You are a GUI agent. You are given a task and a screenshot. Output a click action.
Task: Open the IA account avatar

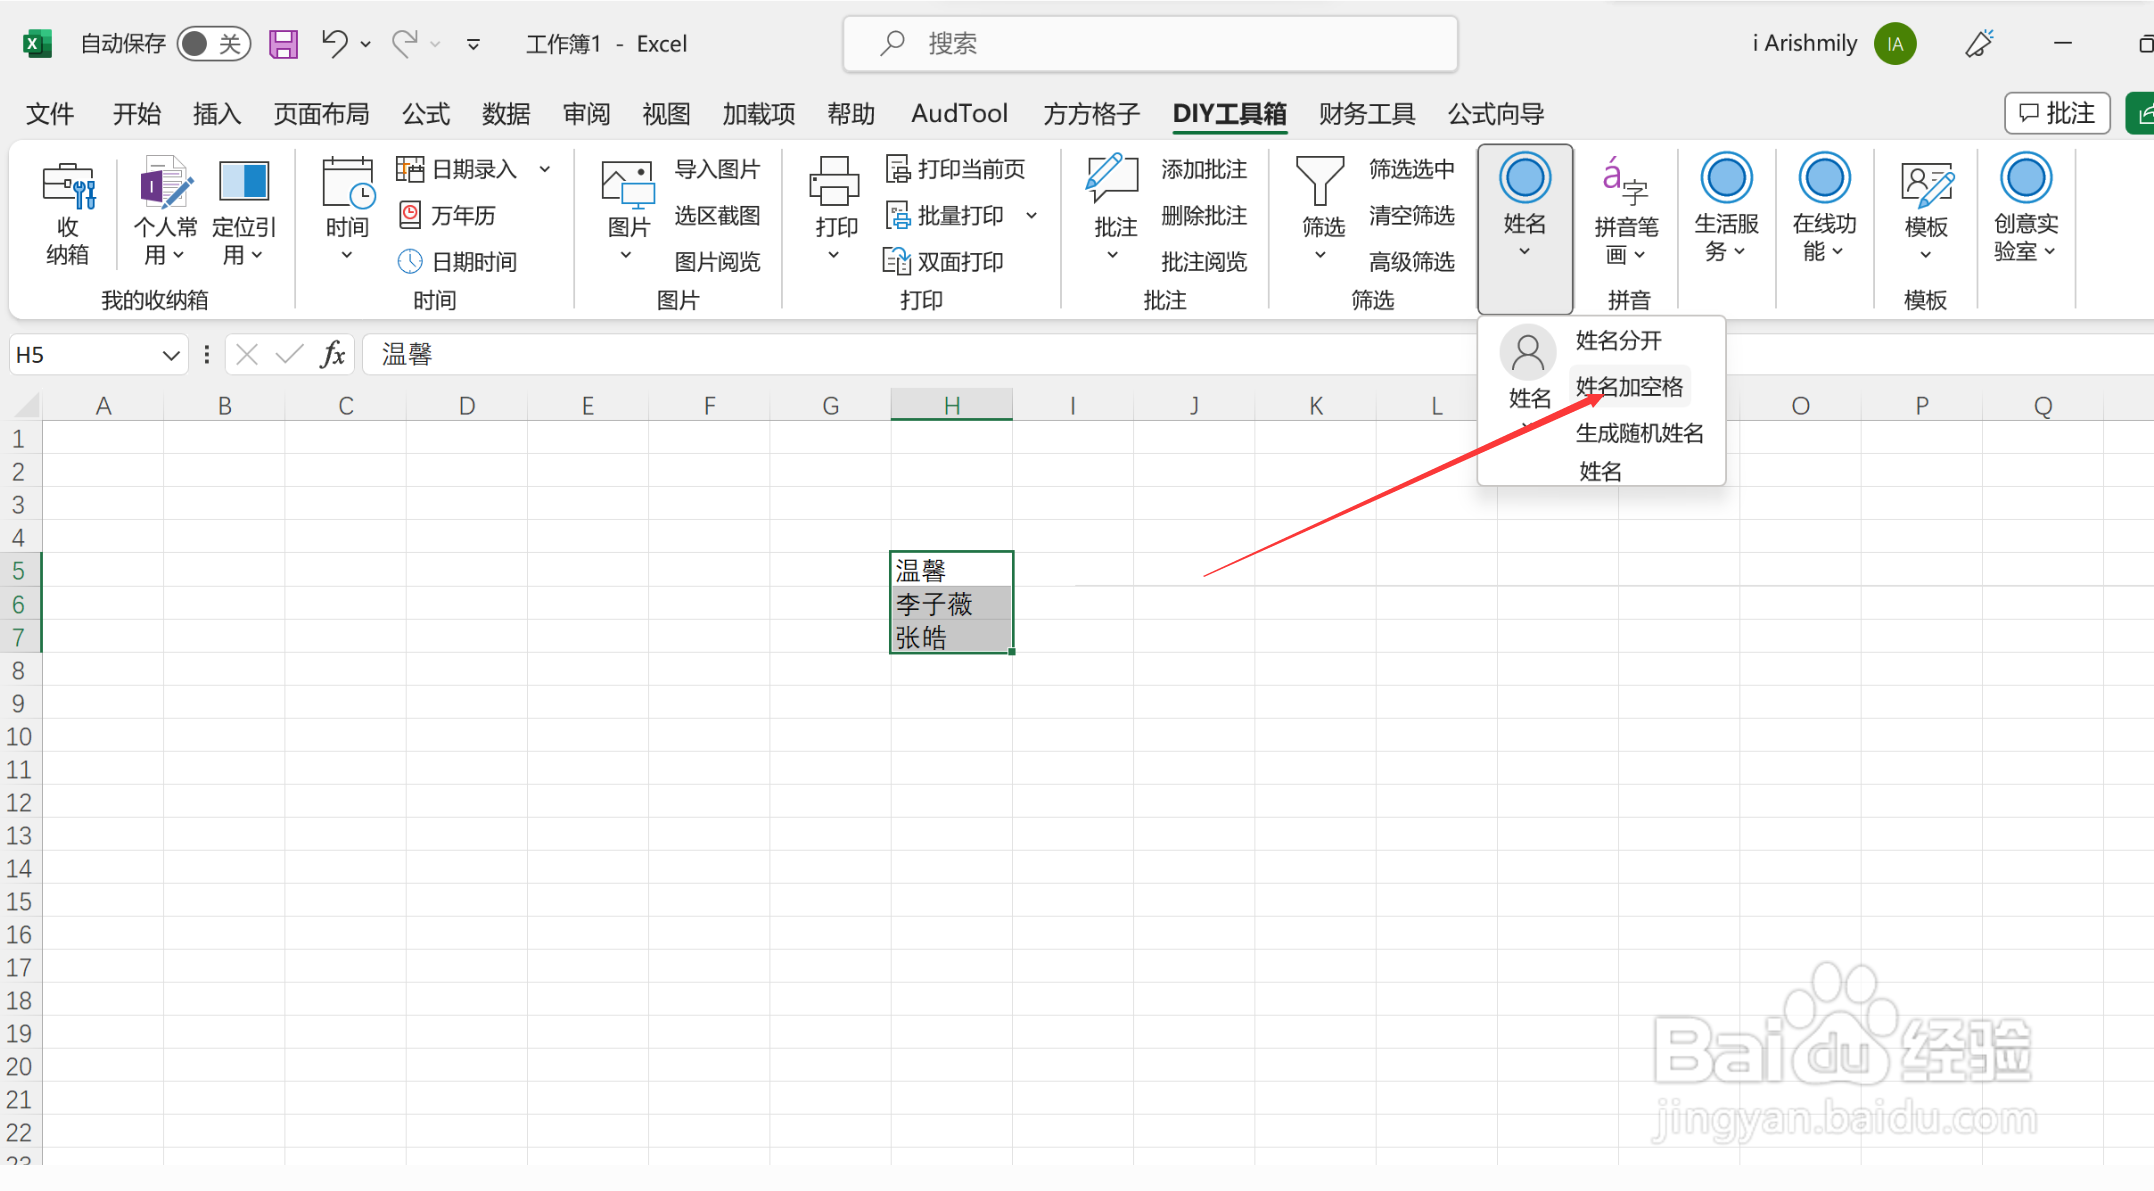1894,43
